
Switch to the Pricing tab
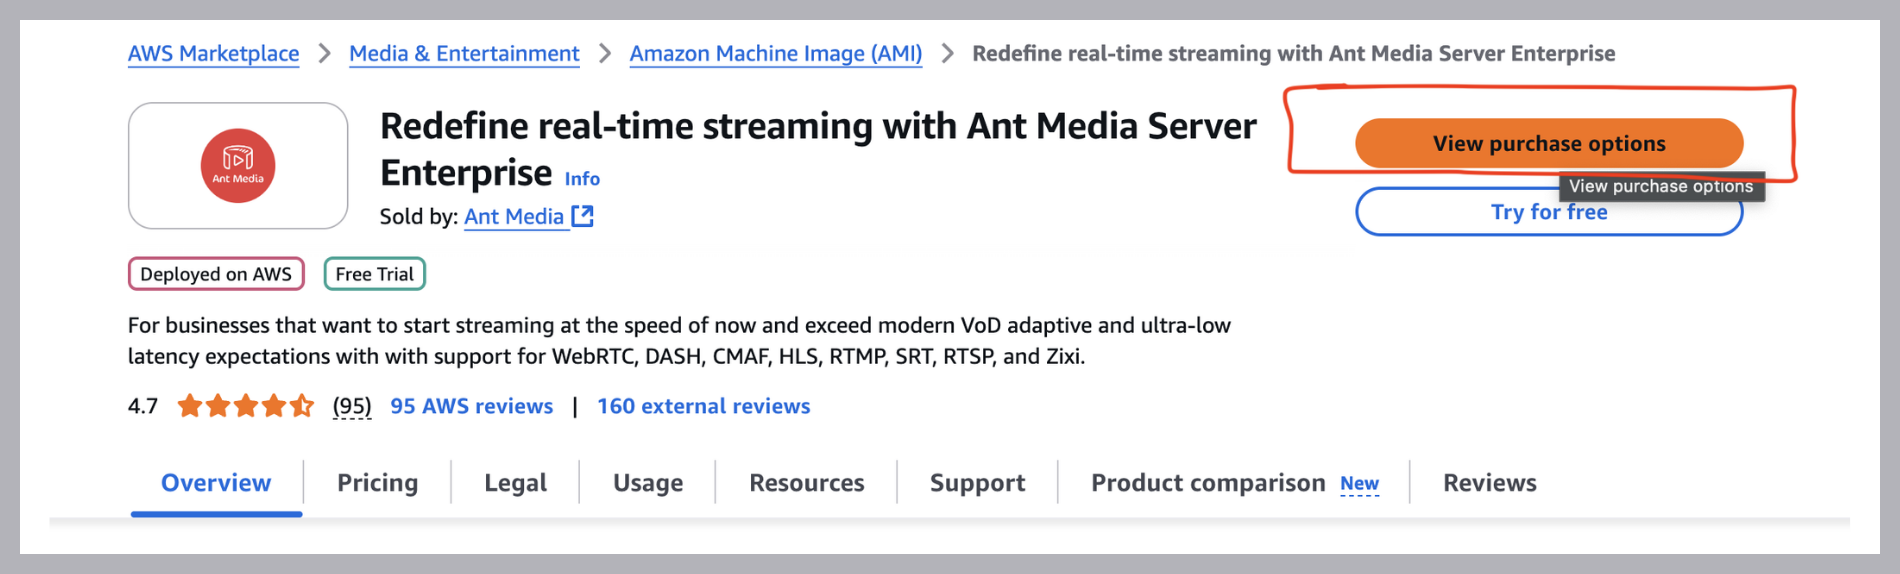(378, 483)
